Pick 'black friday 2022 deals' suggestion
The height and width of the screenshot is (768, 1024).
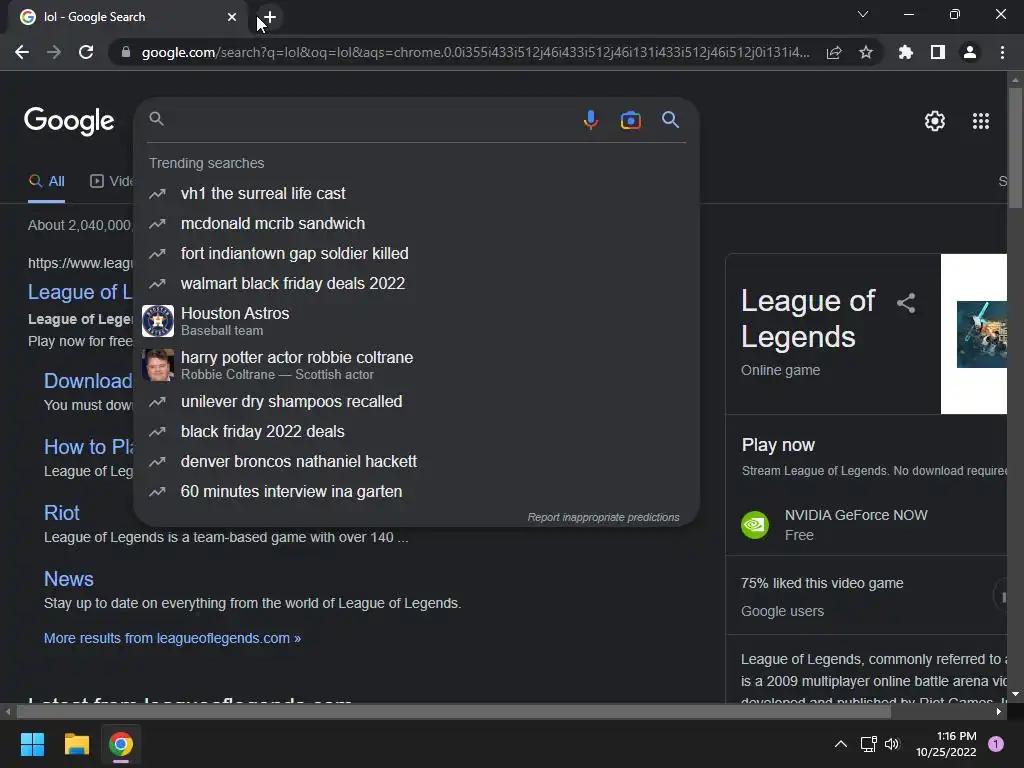pyautogui.click(x=417, y=432)
